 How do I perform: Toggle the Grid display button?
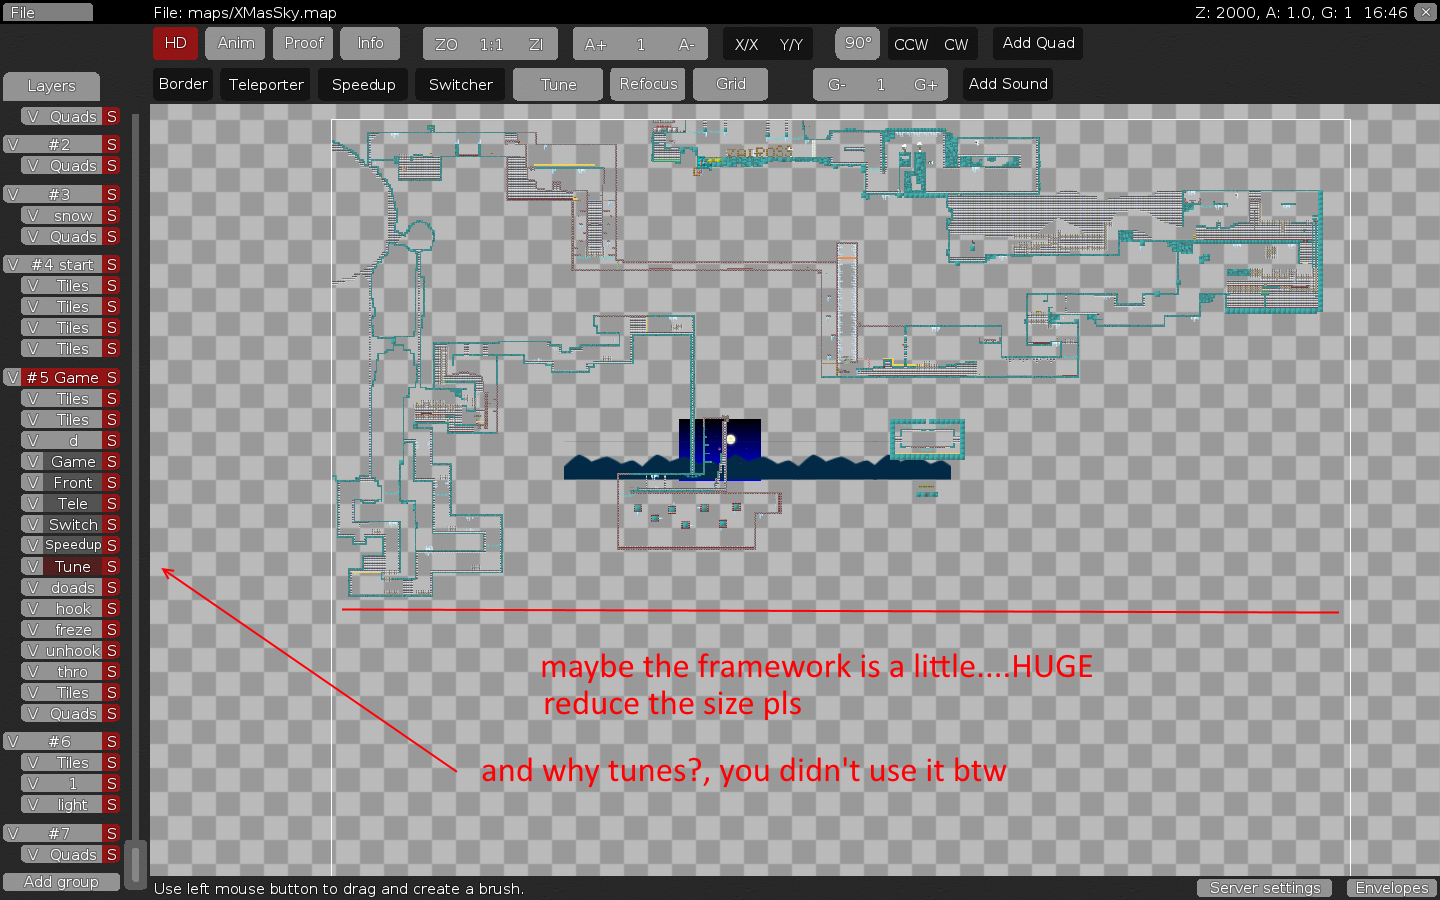point(730,84)
